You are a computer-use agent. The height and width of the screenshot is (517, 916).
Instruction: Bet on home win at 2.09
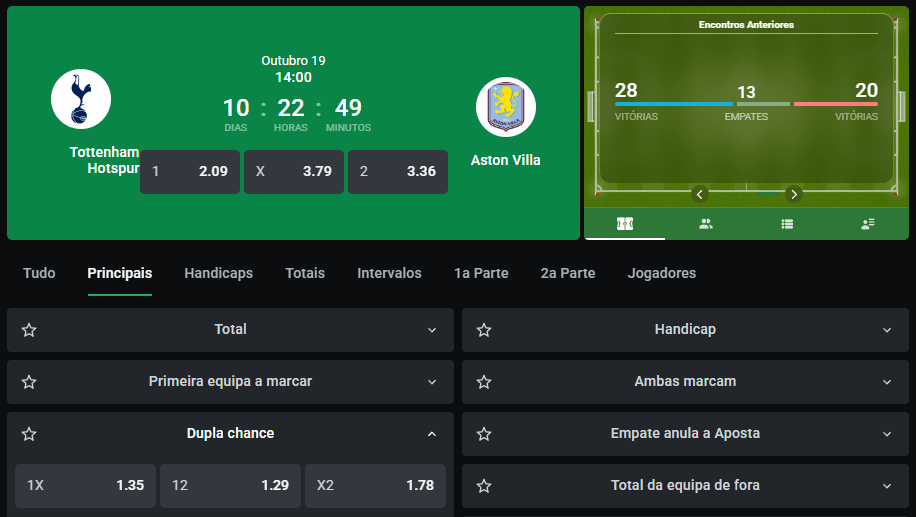(x=190, y=171)
